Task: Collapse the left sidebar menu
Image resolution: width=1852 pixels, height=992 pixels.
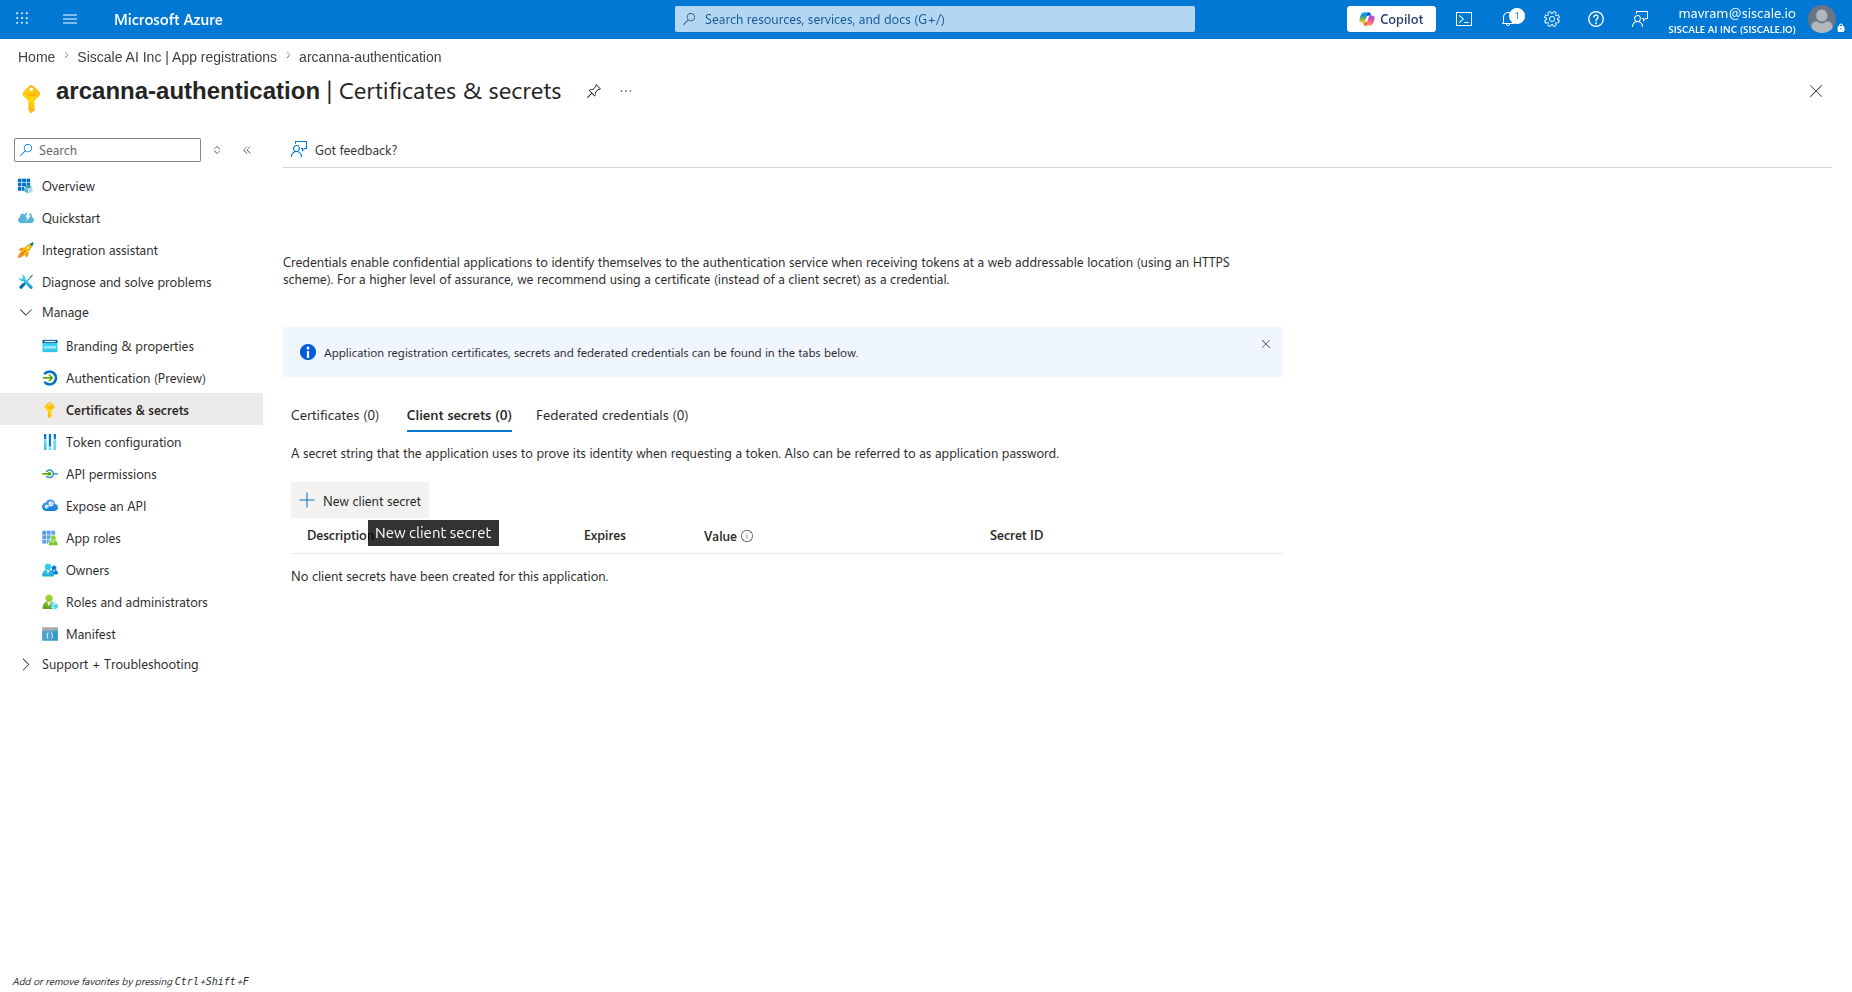Action: tap(247, 150)
